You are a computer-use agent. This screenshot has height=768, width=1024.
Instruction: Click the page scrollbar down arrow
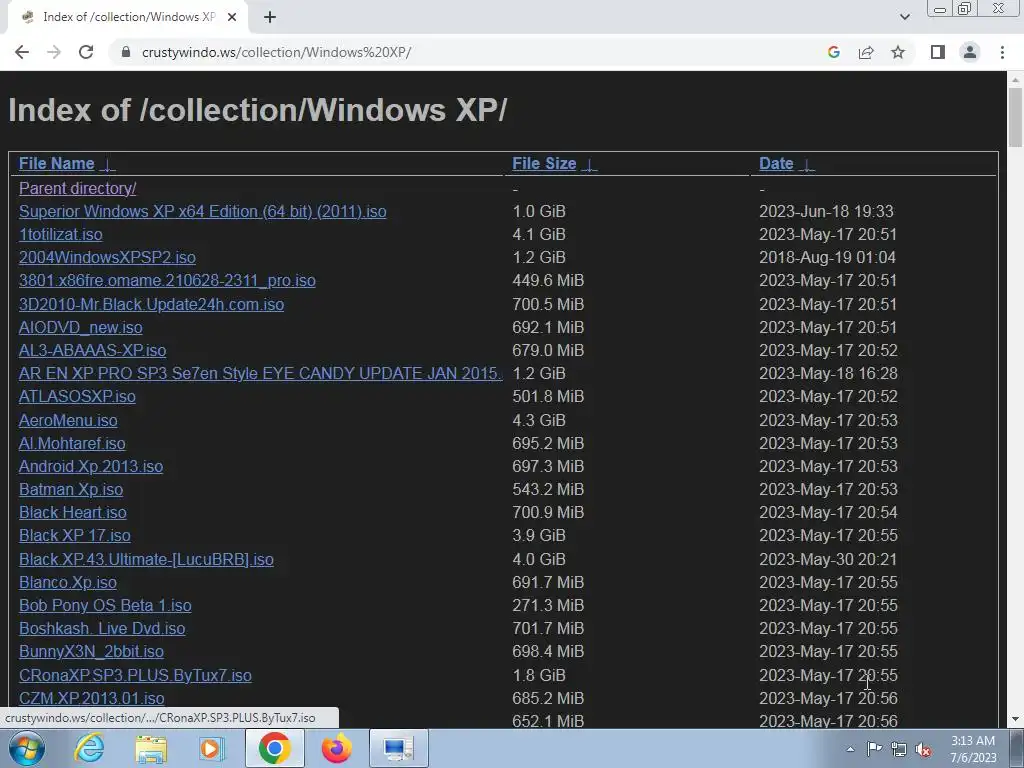pyautogui.click(x=1015, y=720)
